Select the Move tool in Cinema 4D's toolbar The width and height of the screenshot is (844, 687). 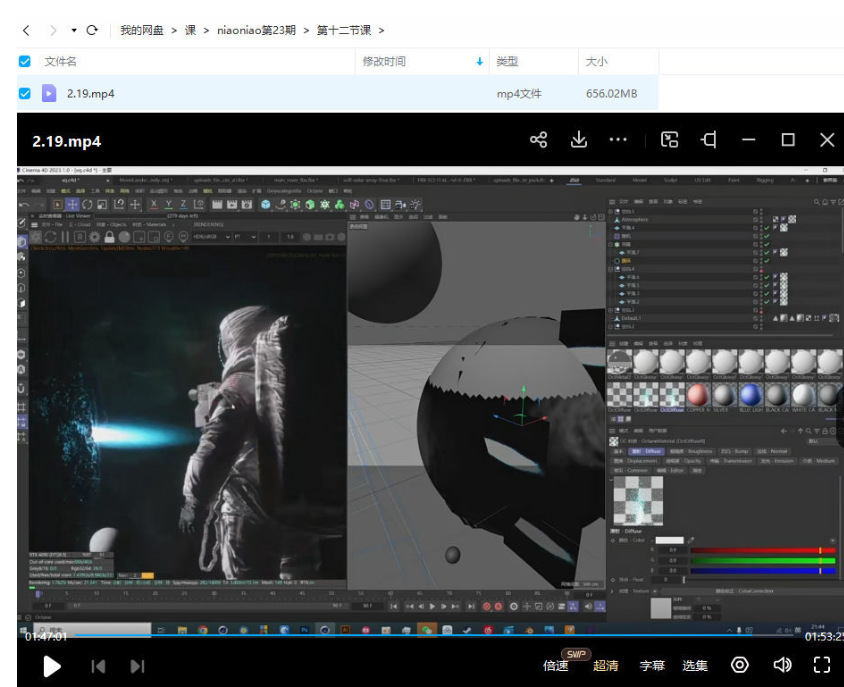(71, 205)
